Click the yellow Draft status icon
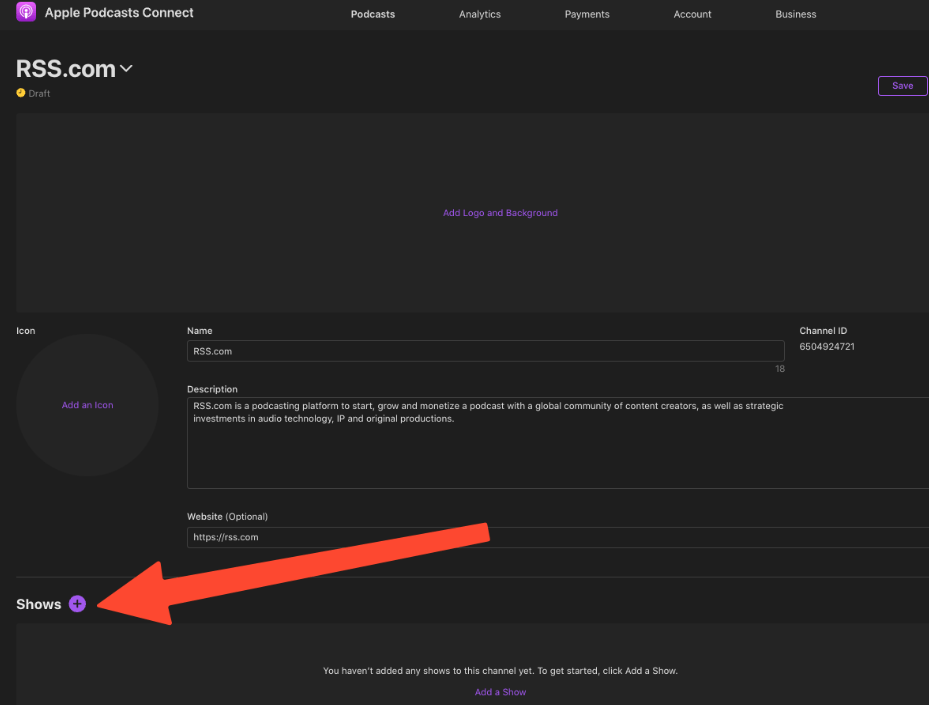 point(21,93)
